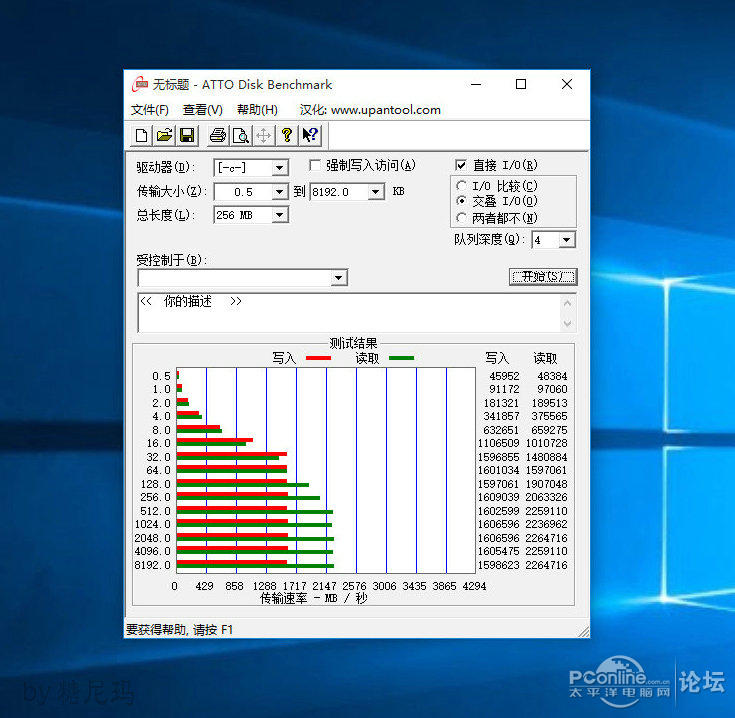Open the 8192.0 transfer size end dropdown
This screenshot has width=735, height=718.
(375, 192)
